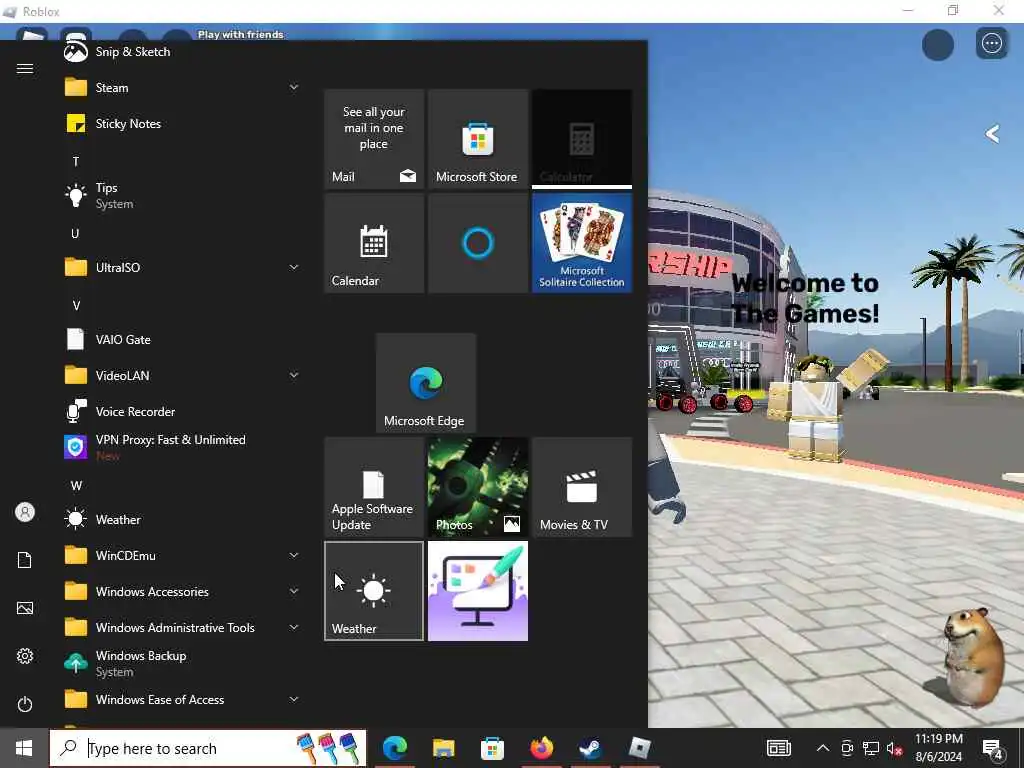Focus the taskbar search box

tap(208, 748)
